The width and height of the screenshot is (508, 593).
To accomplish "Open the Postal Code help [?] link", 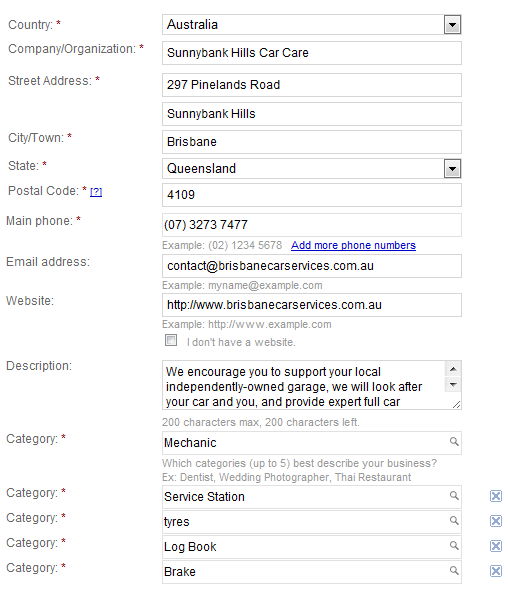I will (x=96, y=192).
